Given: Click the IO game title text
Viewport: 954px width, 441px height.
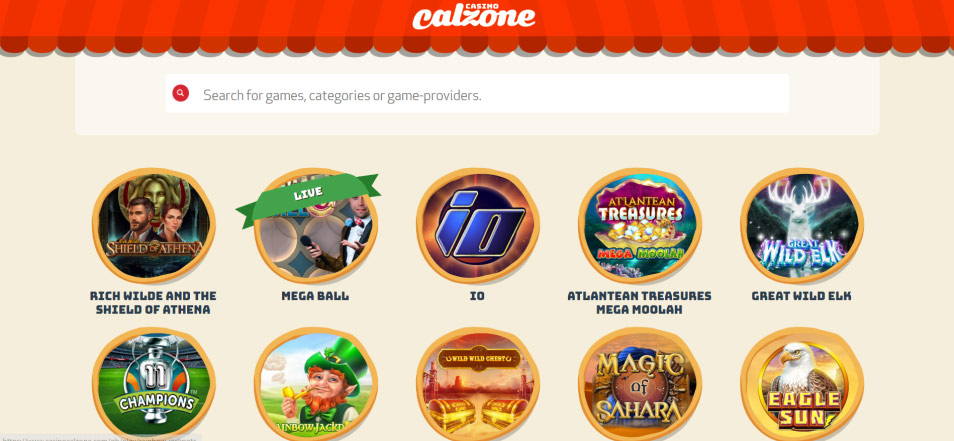Looking at the screenshot, I should [x=478, y=296].
